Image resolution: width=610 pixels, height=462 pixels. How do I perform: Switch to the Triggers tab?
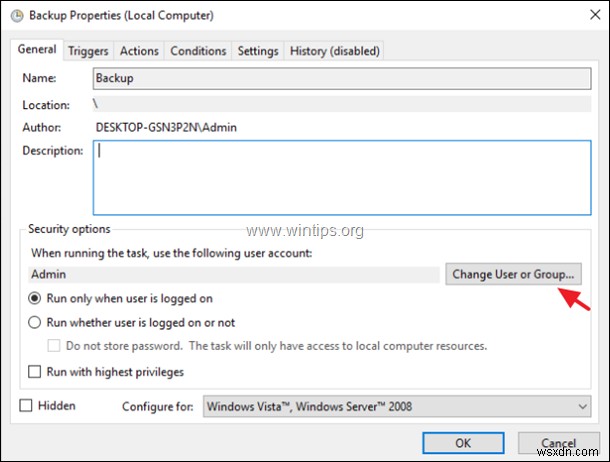(x=89, y=51)
